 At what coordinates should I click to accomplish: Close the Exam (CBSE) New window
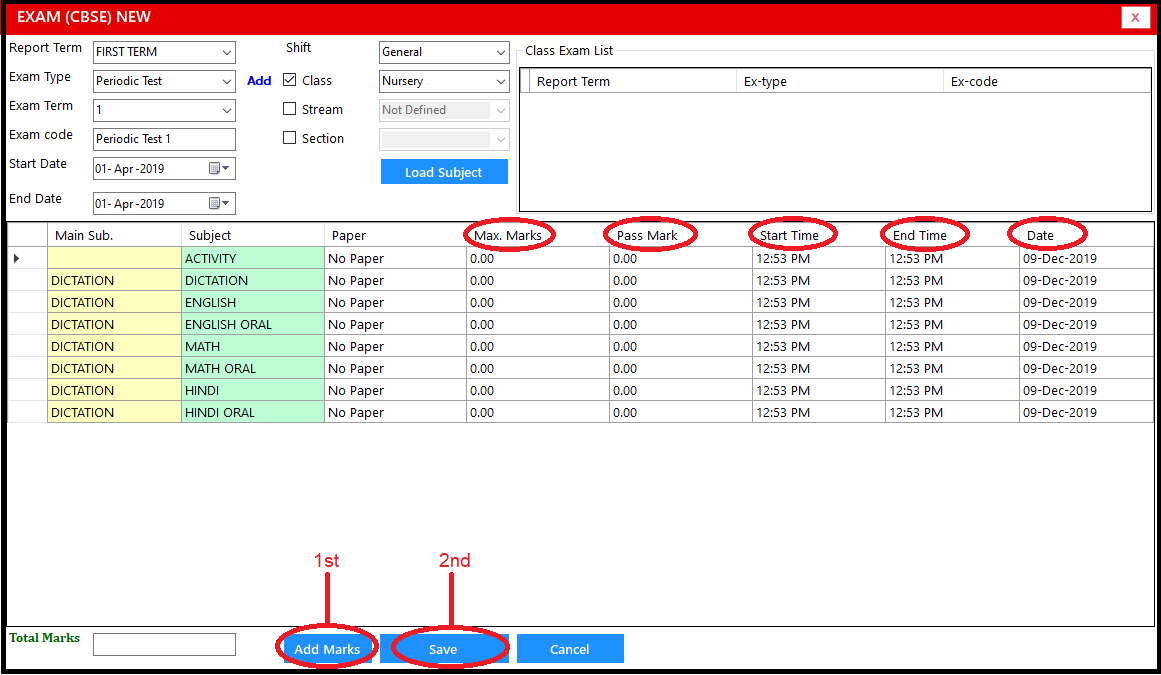tap(1134, 17)
